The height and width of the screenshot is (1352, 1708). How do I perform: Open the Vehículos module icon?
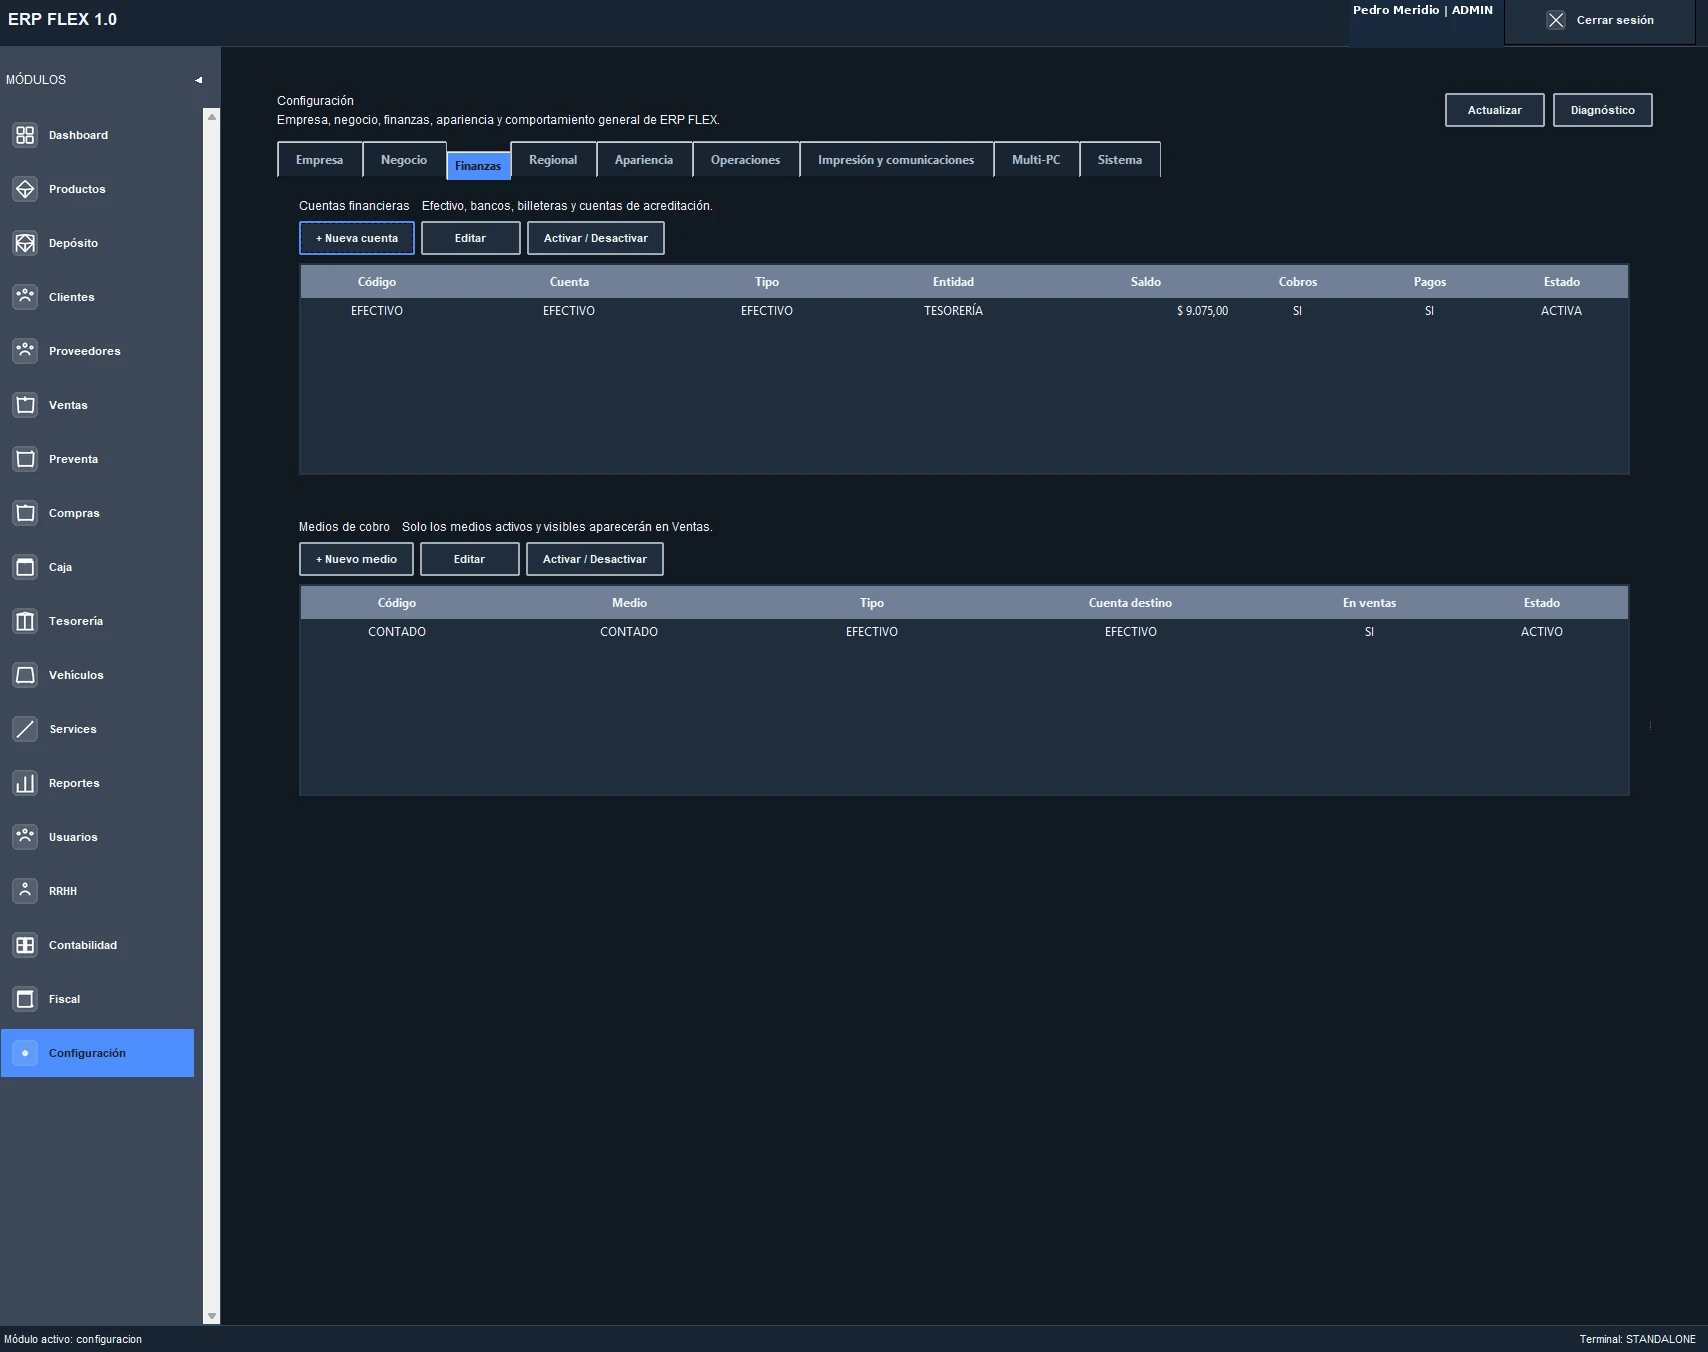(25, 675)
